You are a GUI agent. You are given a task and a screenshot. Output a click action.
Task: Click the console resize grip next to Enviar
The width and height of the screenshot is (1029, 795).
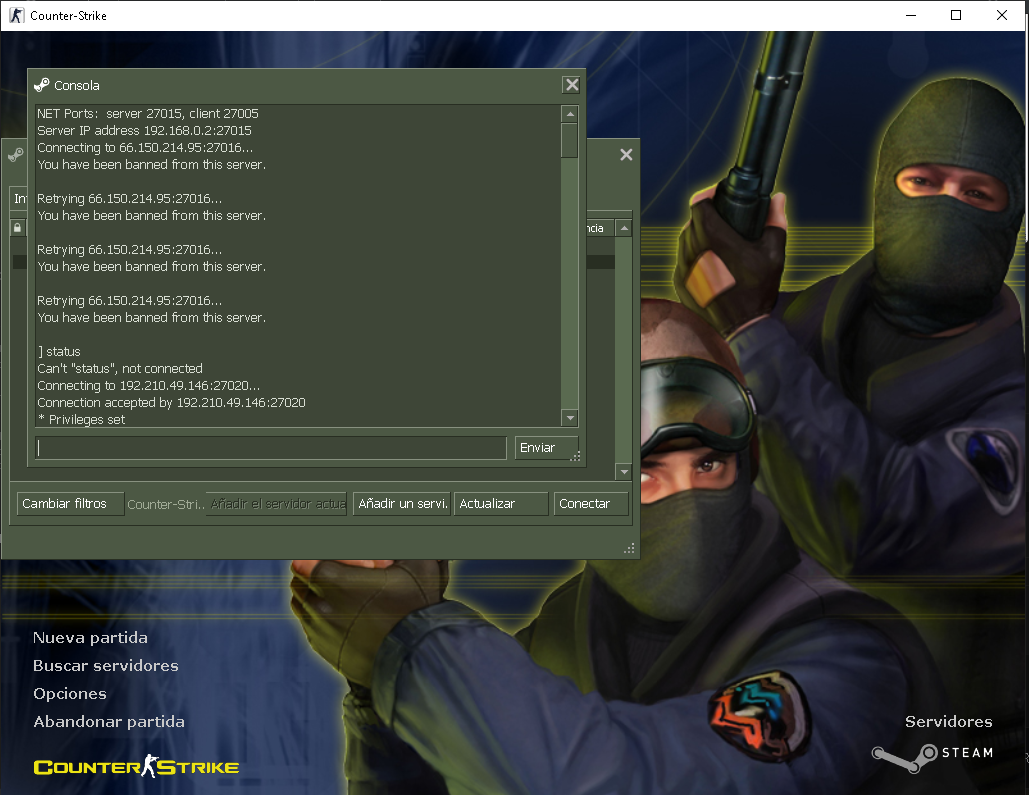pos(575,456)
